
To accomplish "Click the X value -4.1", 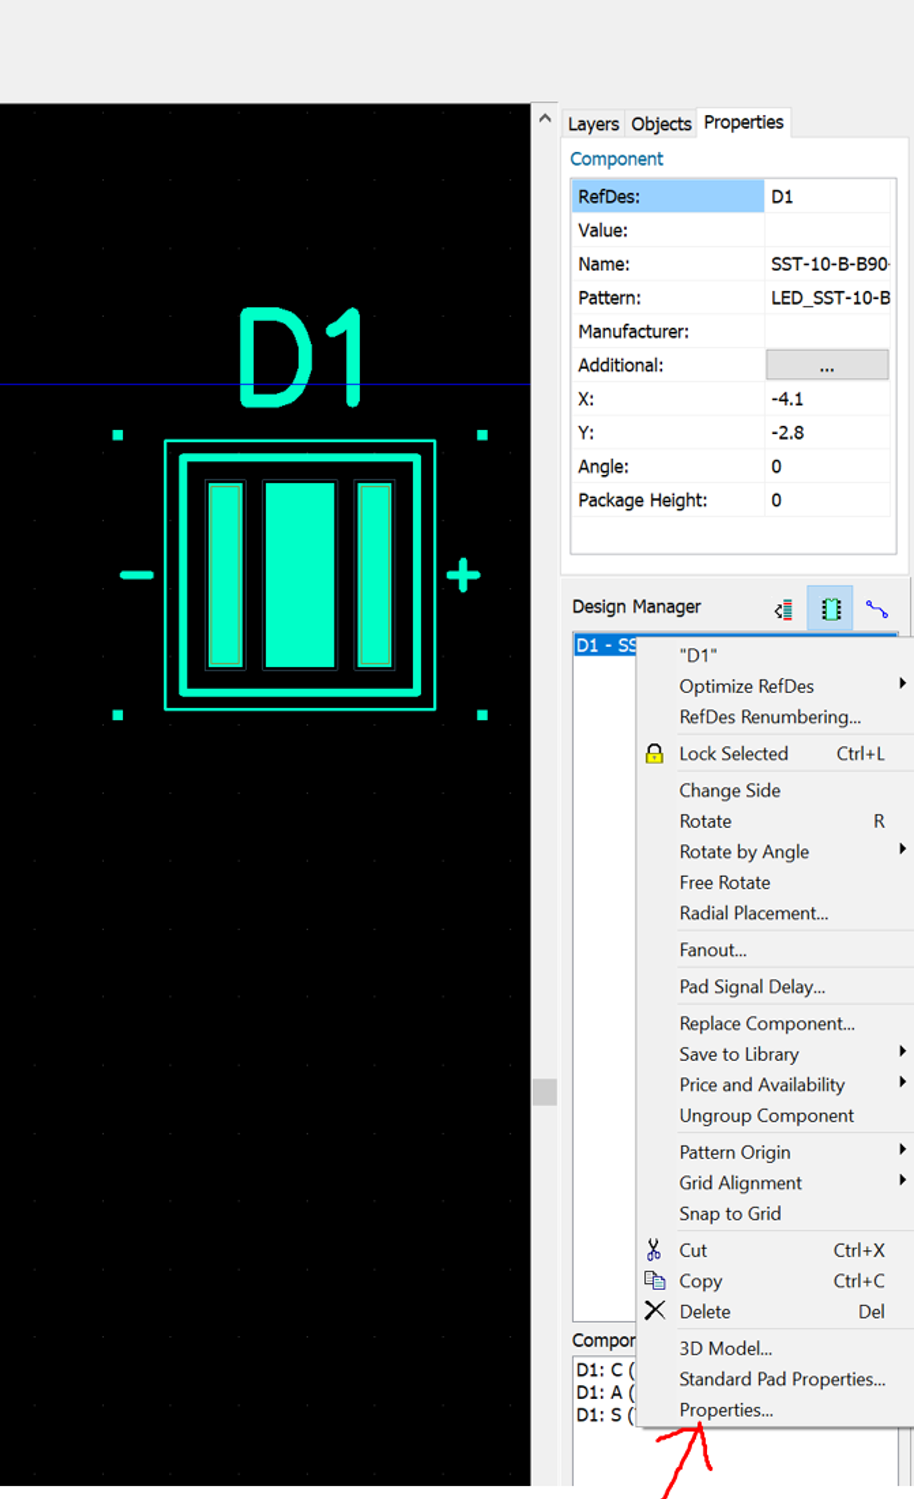I will coord(827,399).
